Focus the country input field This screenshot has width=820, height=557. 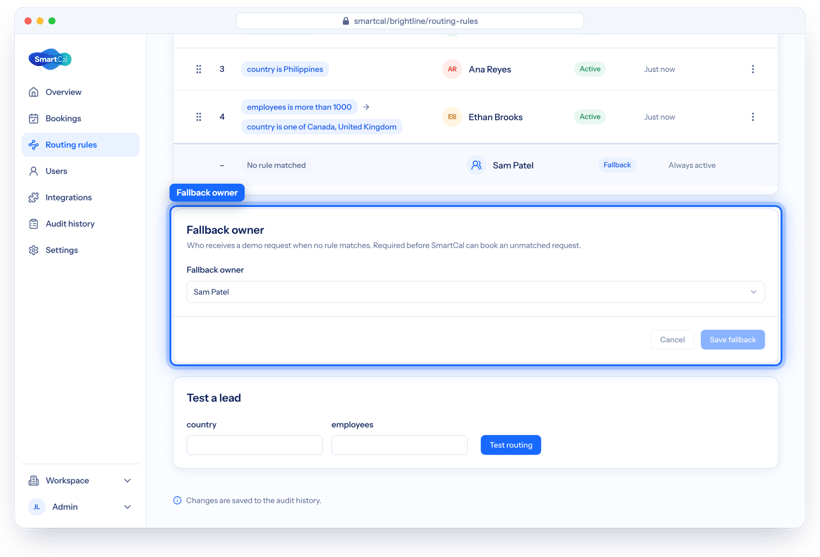[255, 445]
